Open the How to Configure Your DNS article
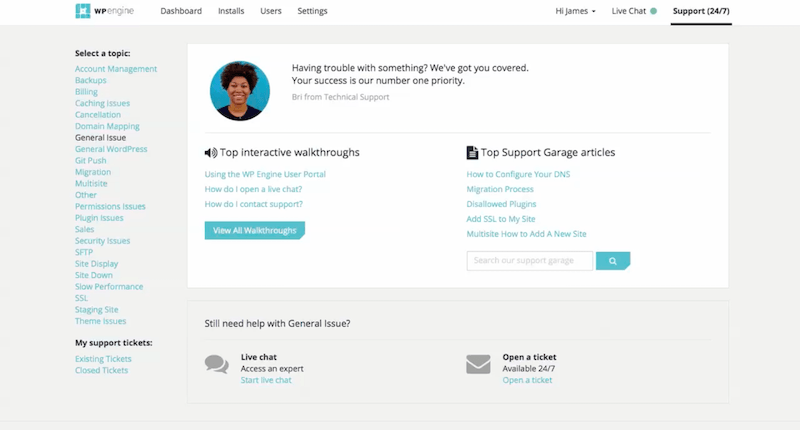Screen dimensions: 800x430 (x=518, y=174)
